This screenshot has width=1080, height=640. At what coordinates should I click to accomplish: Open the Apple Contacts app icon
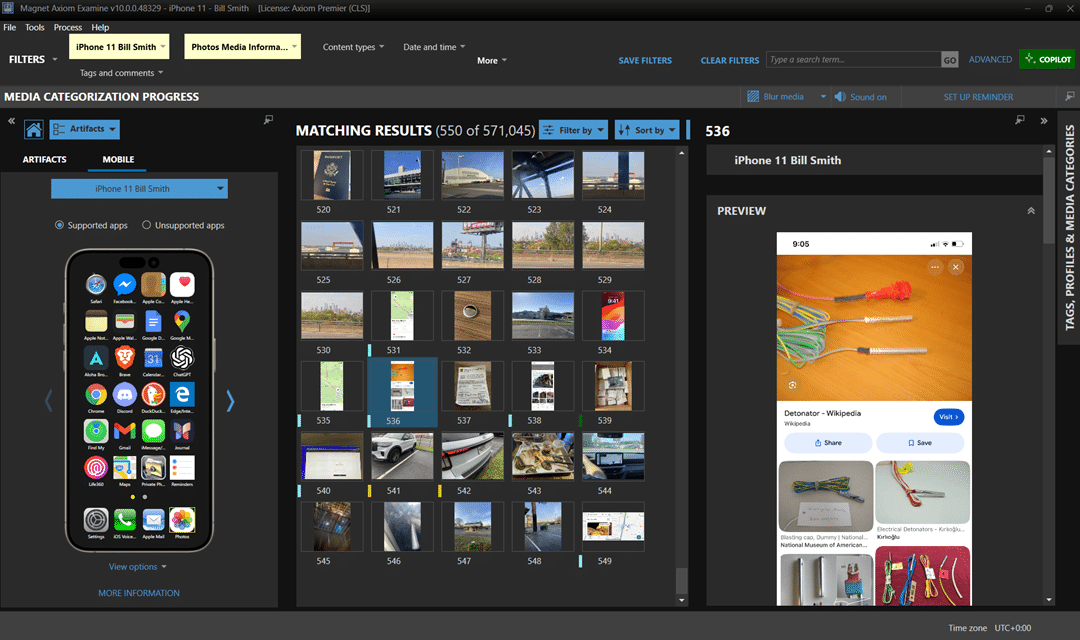[154, 284]
